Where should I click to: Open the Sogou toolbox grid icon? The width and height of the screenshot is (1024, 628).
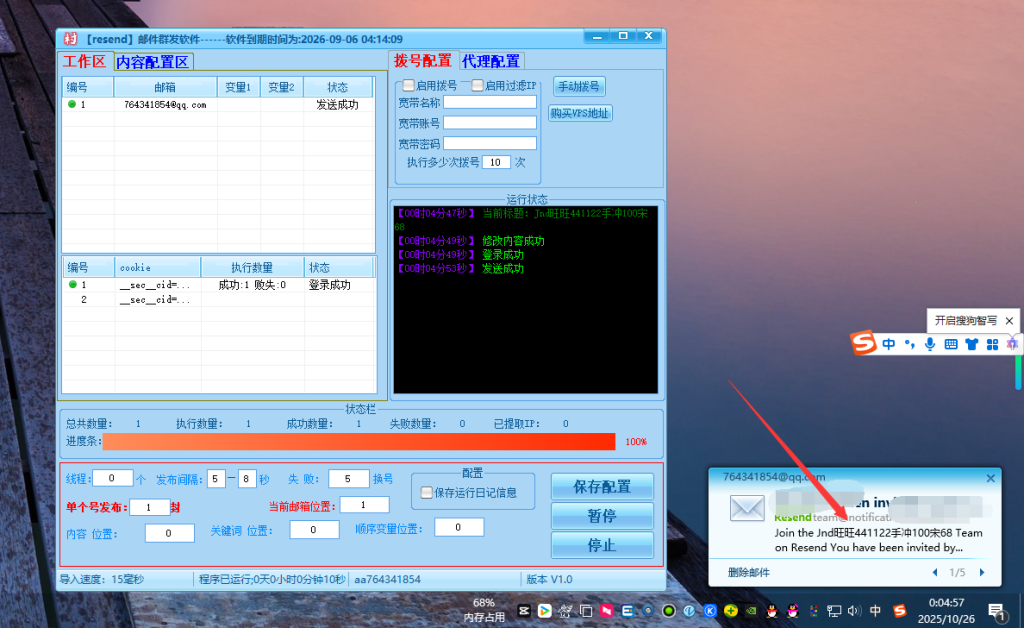[992, 344]
